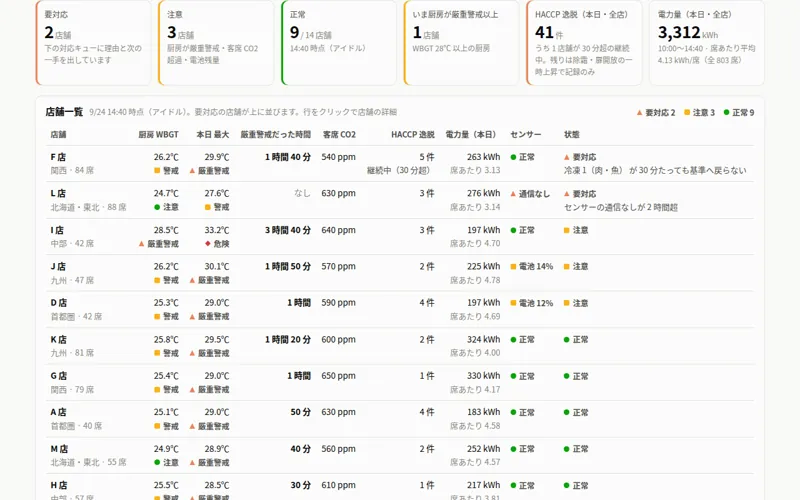Click the 注意 status square in I店 row

click(566, 230)
